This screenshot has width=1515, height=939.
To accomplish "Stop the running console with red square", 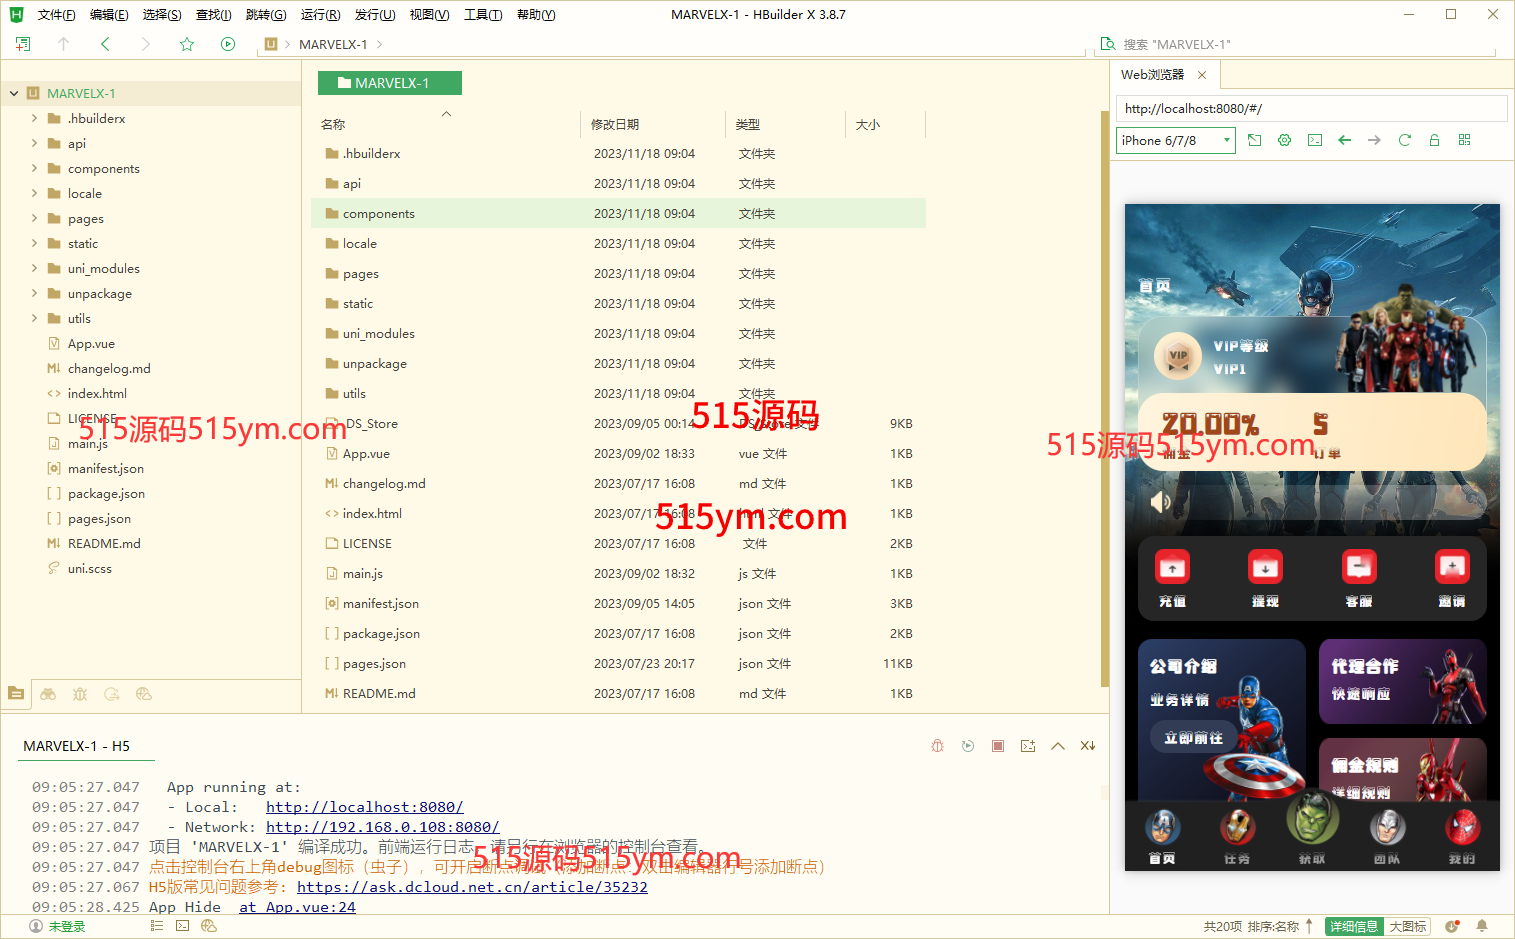I will pos(997,746).
